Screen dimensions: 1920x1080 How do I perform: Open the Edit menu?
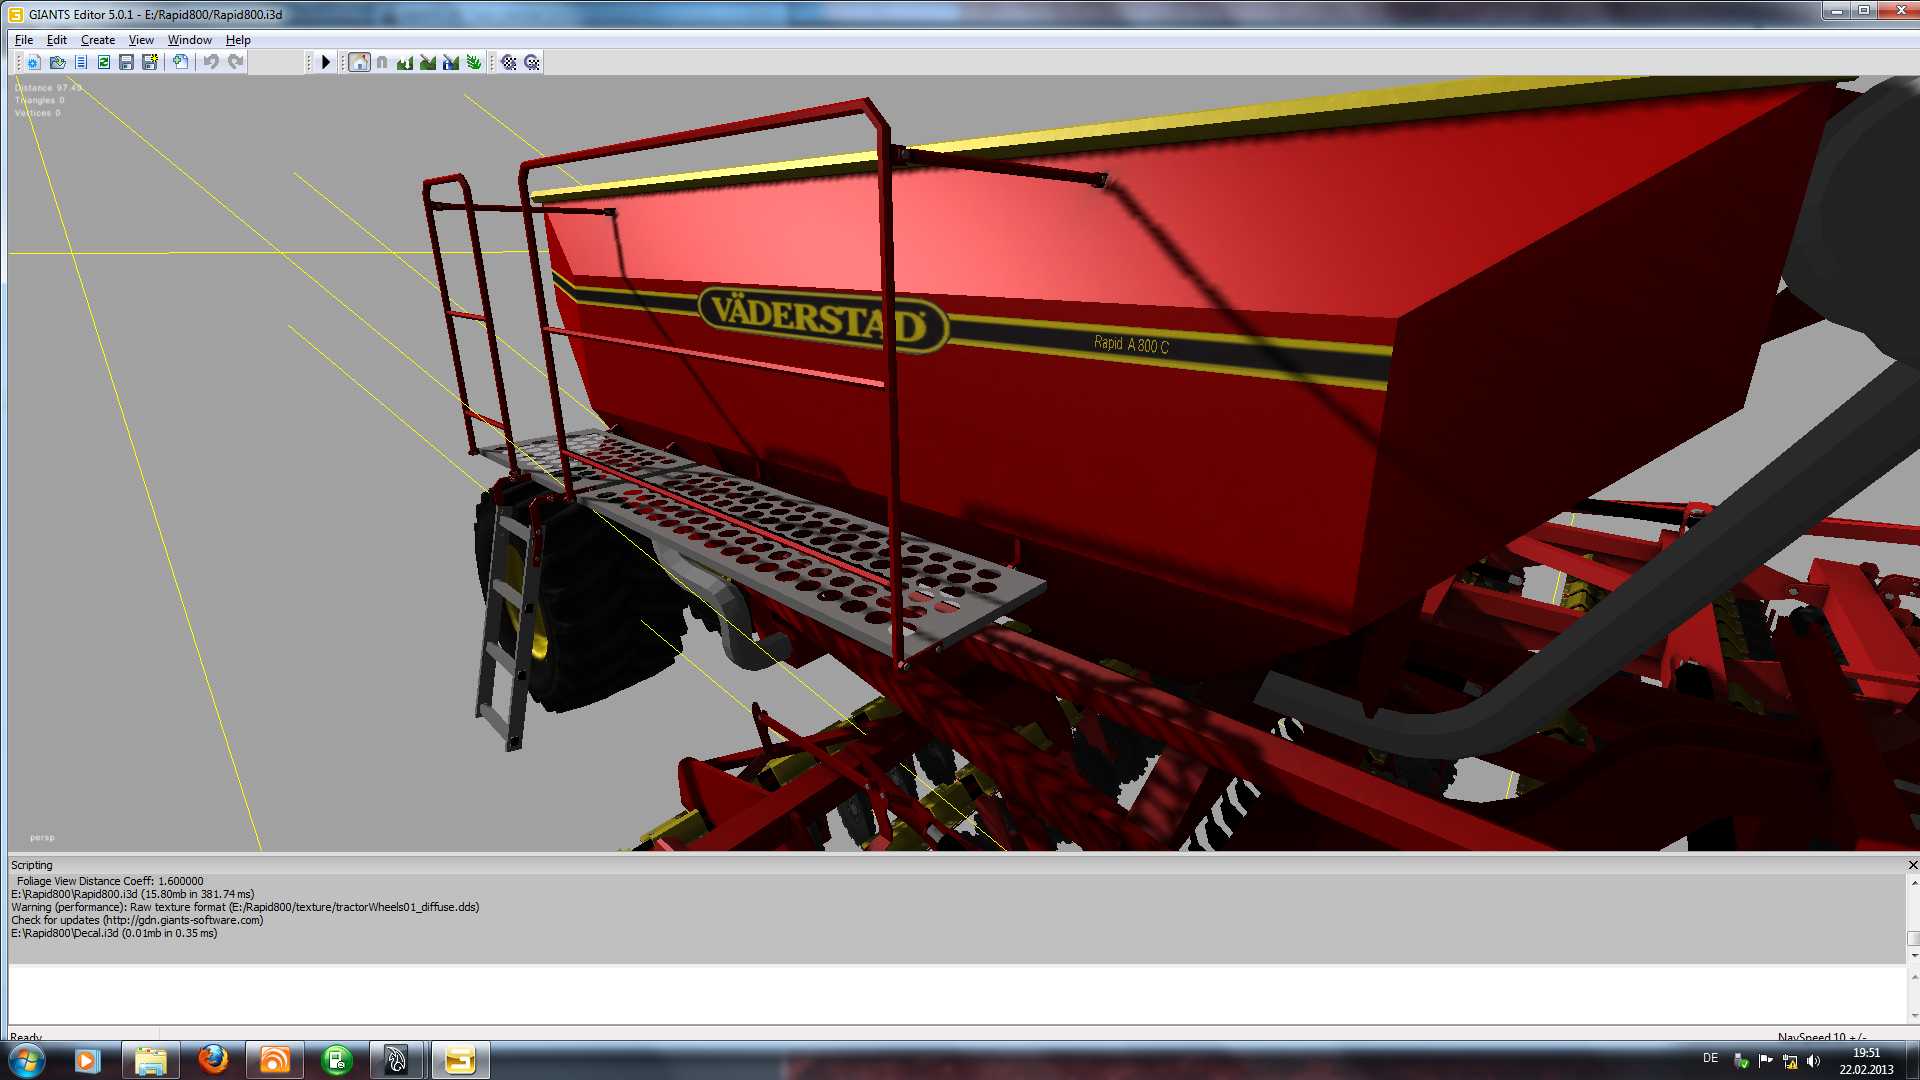(x=57, y=40)
